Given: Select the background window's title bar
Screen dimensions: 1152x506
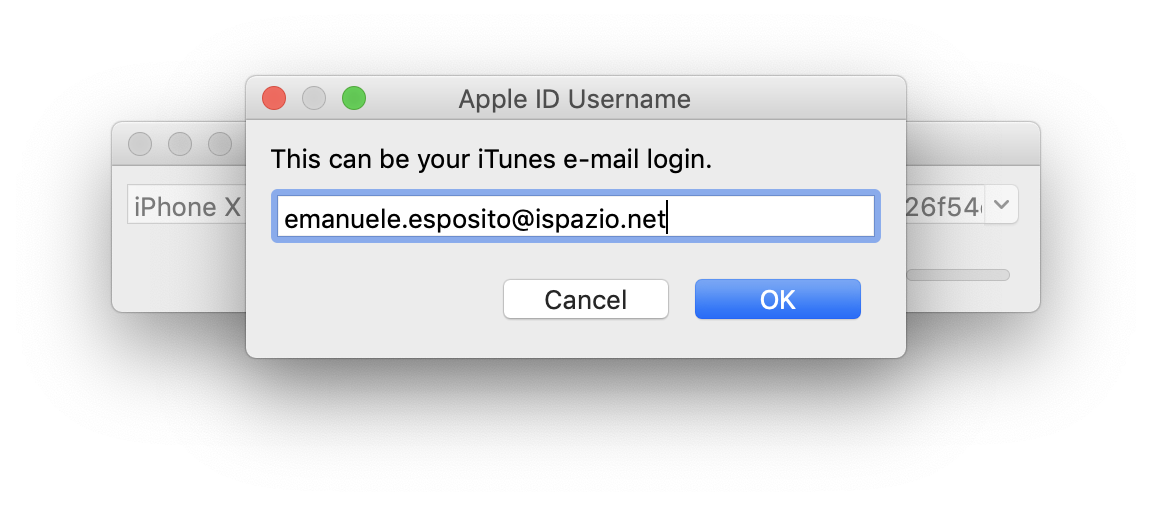Looking at the screenshot, I should (x=973, y=143).
